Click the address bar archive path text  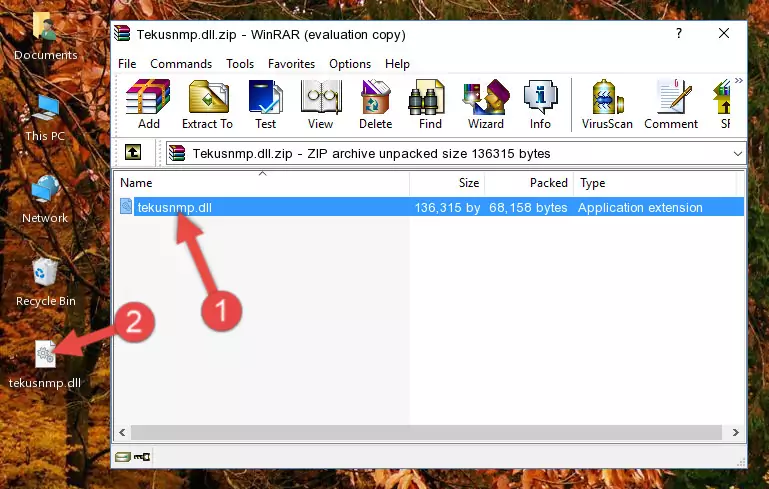coord(371,154)
